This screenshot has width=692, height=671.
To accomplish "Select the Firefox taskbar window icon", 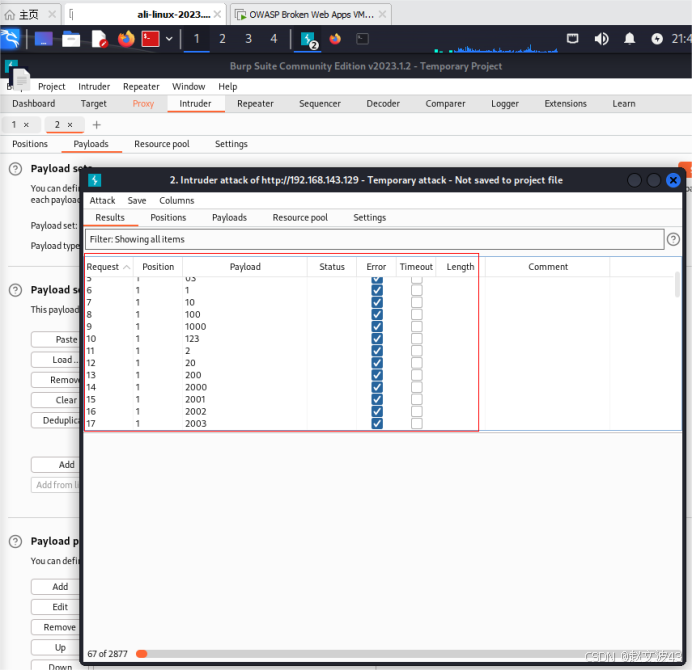I will [x=335, y=39].
